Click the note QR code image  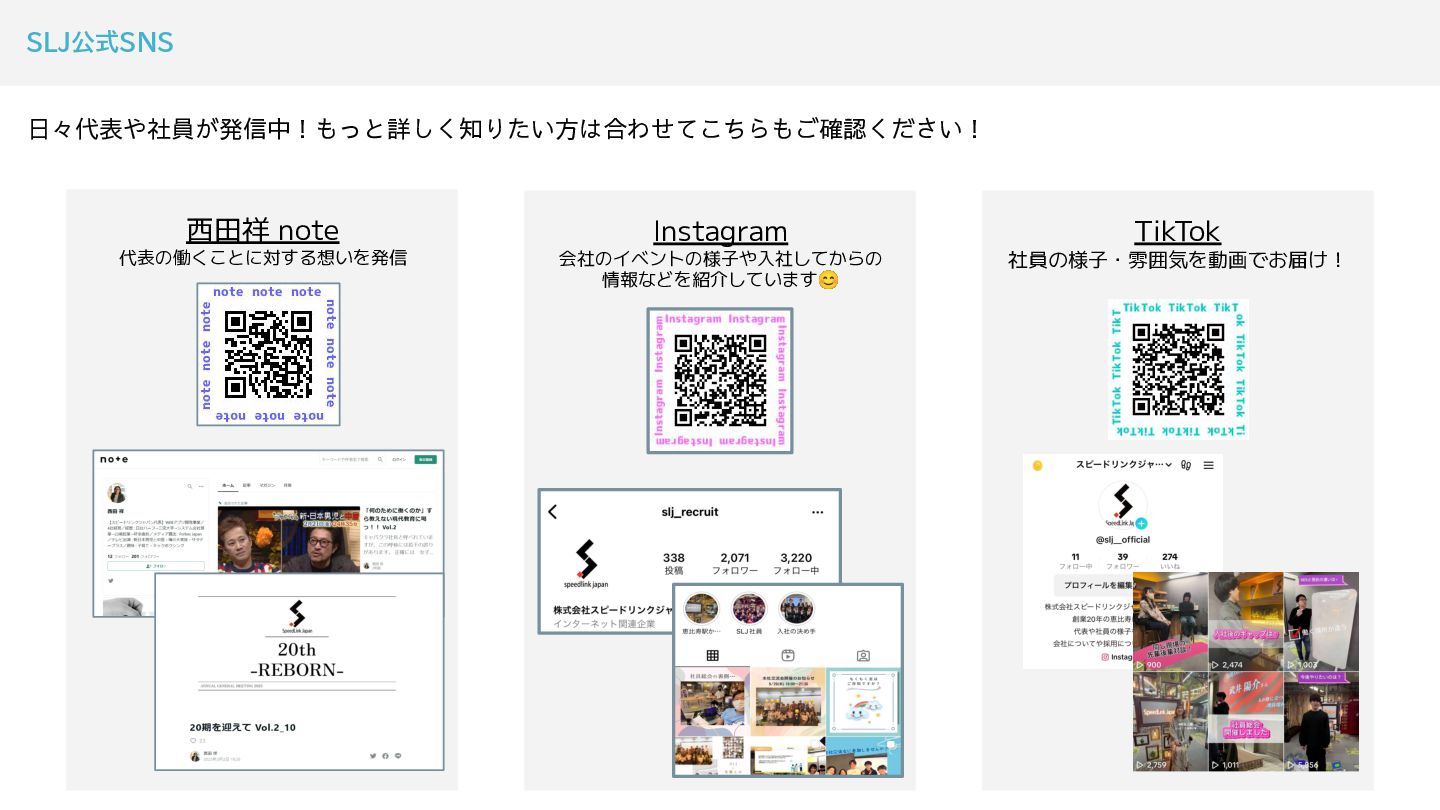(268, 354)
